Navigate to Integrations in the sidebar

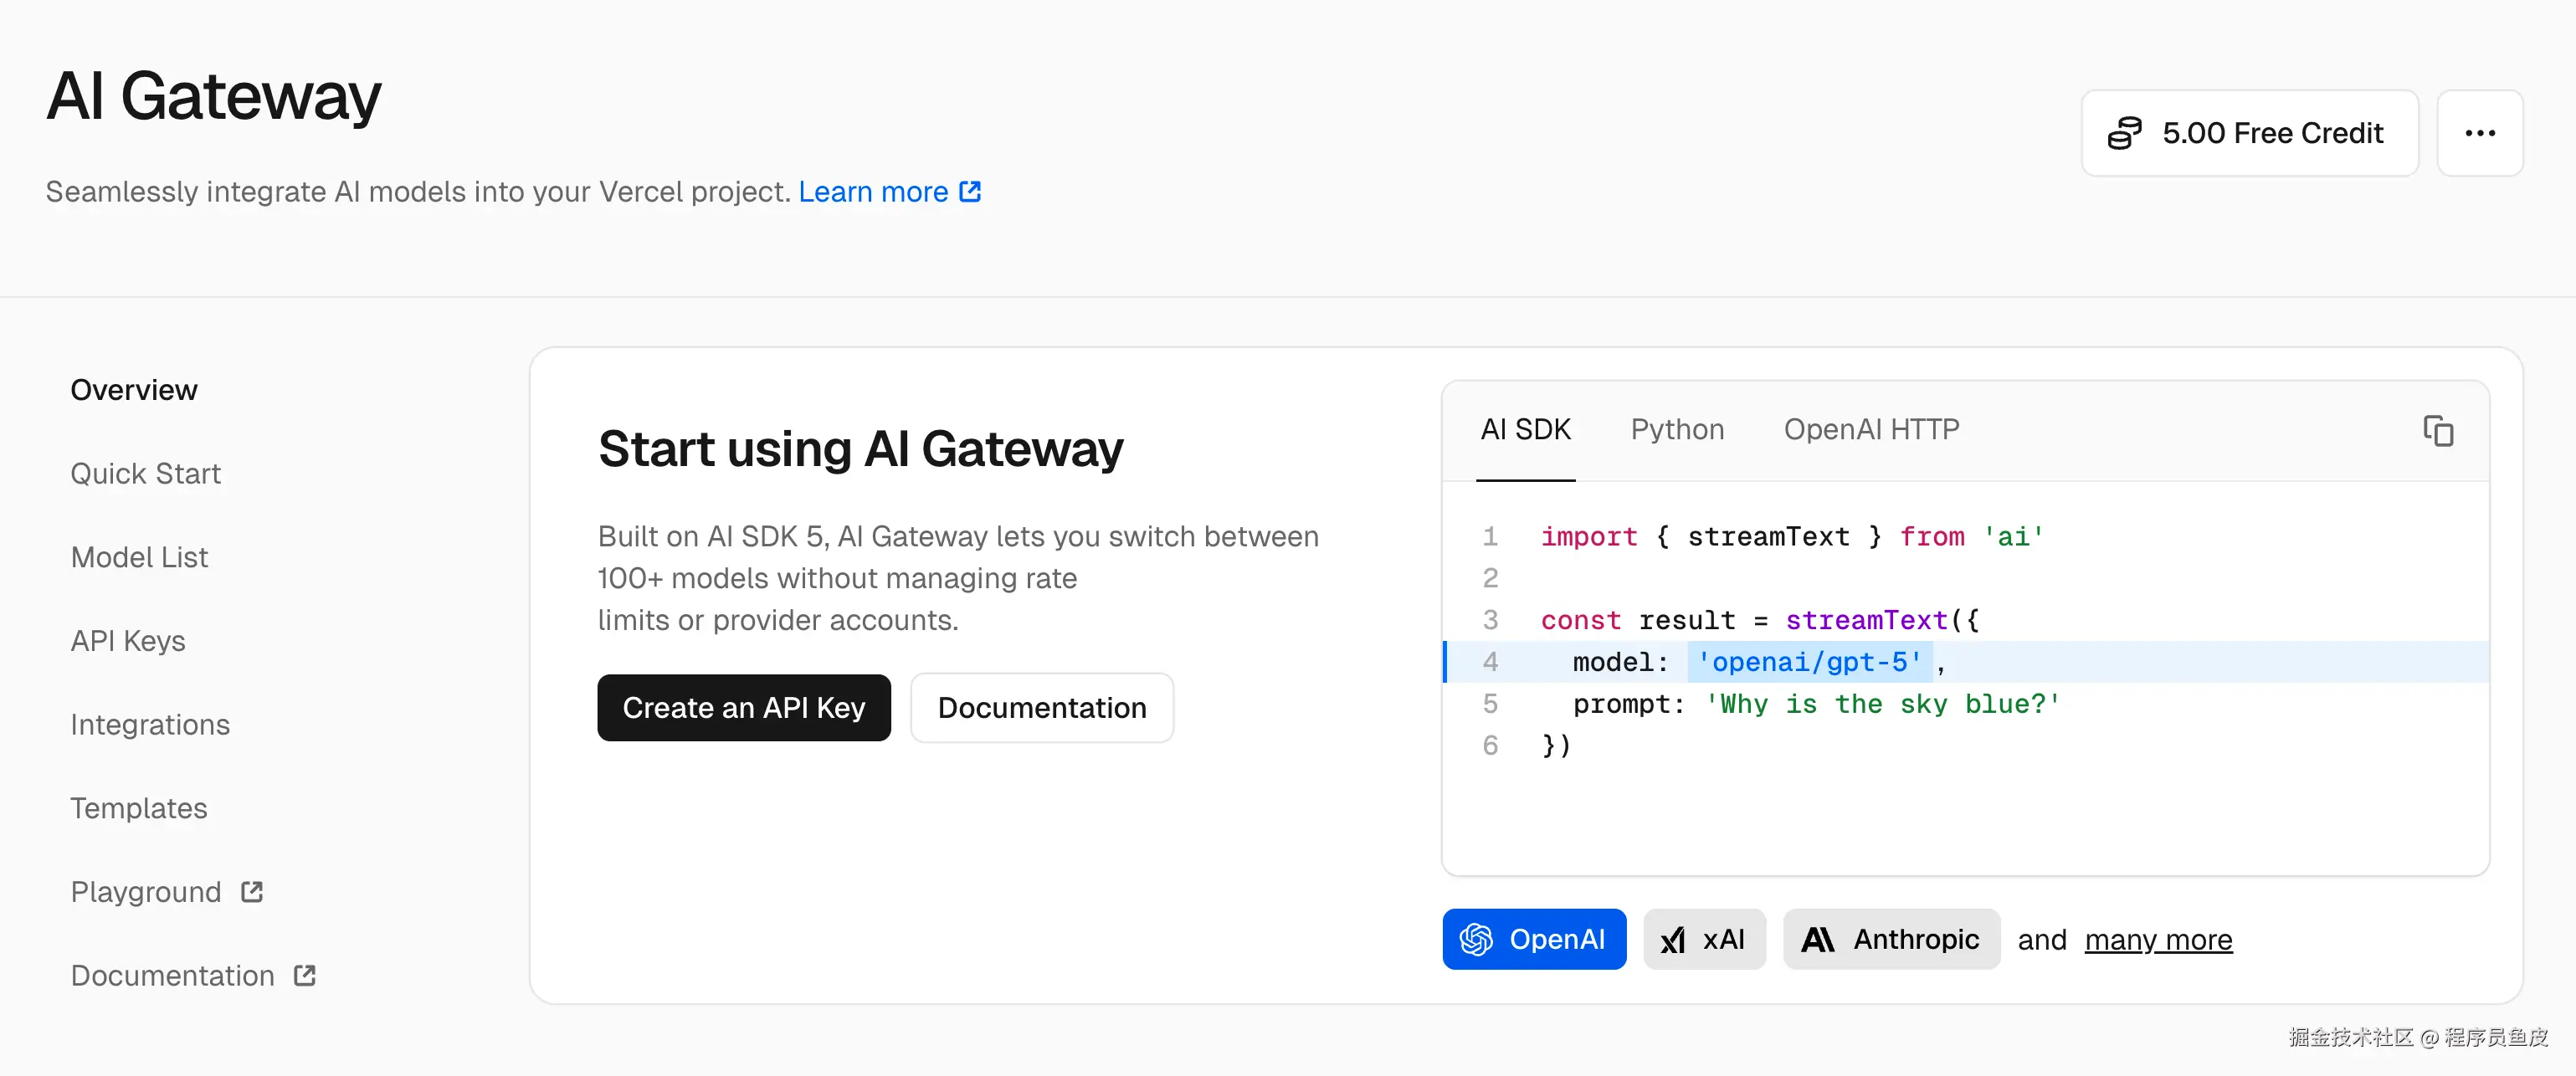pos(150,724)
